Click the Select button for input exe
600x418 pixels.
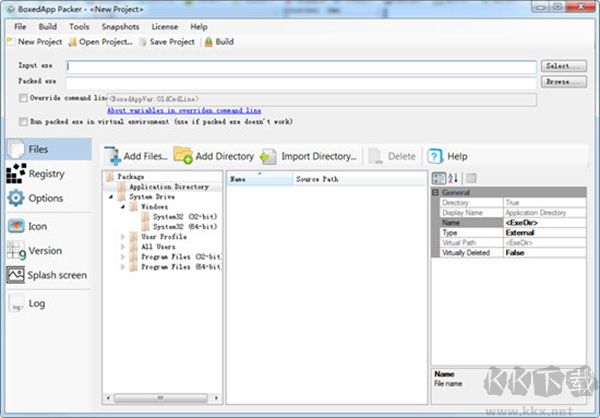tap(564, 66)
